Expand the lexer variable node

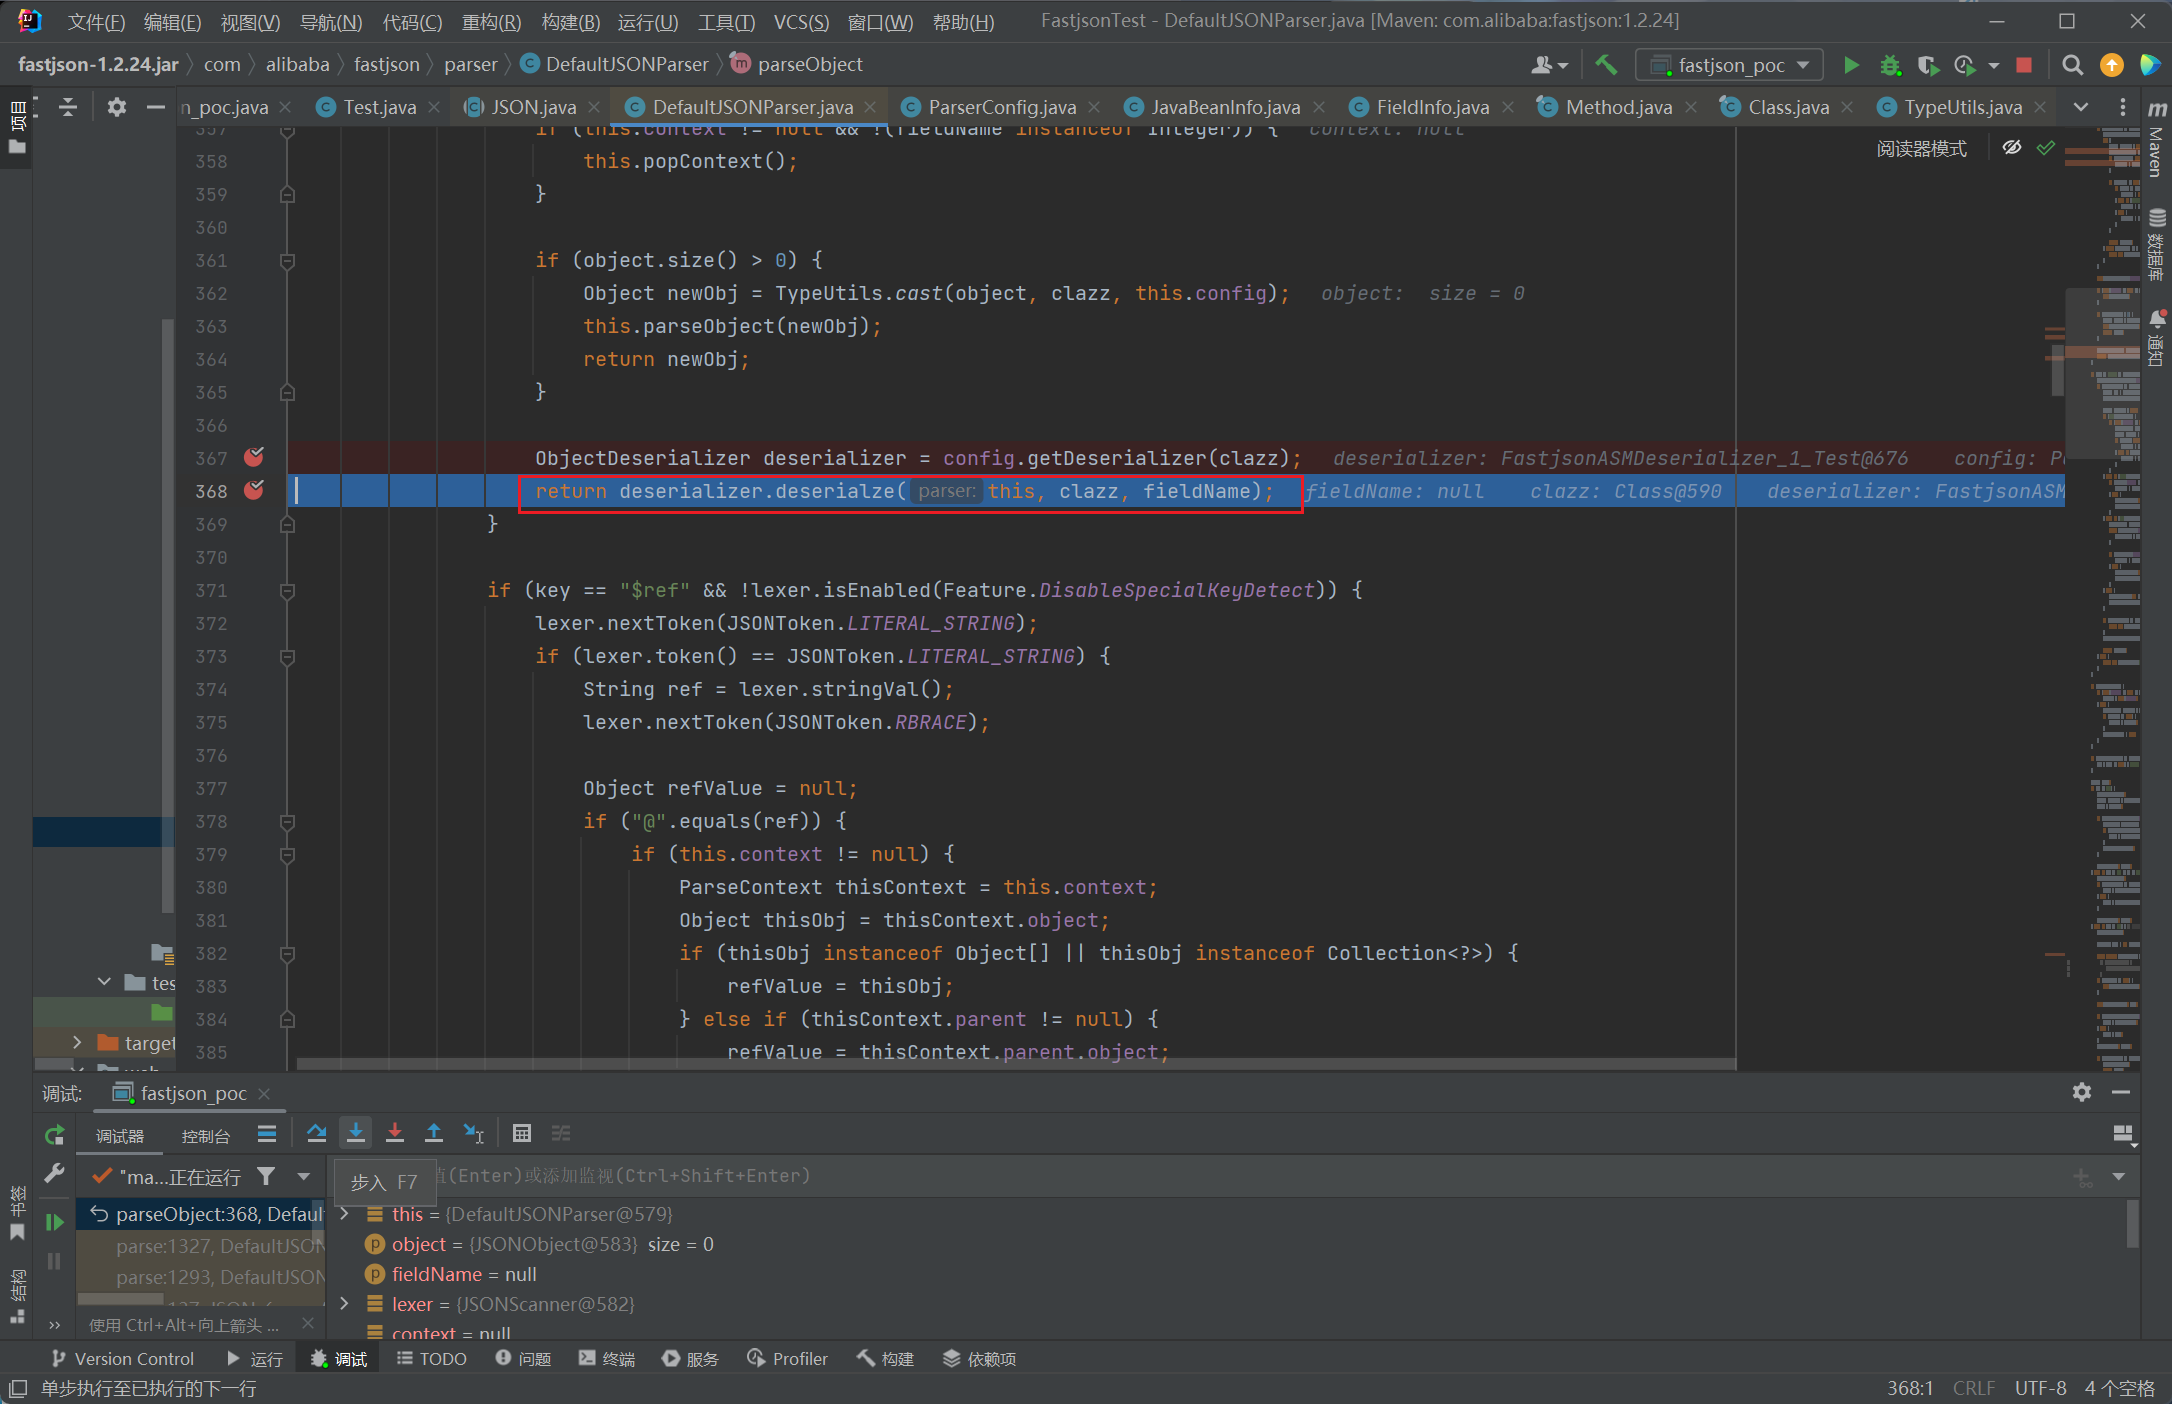tap(345, 1304)
